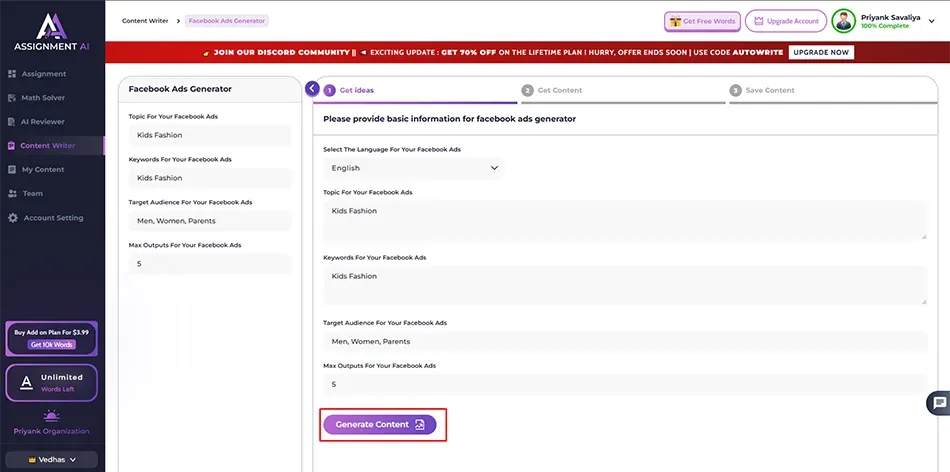The height and width of the screenshot is (472, 950).
Task: Click the user profile avatar
Action: (843, 21)
